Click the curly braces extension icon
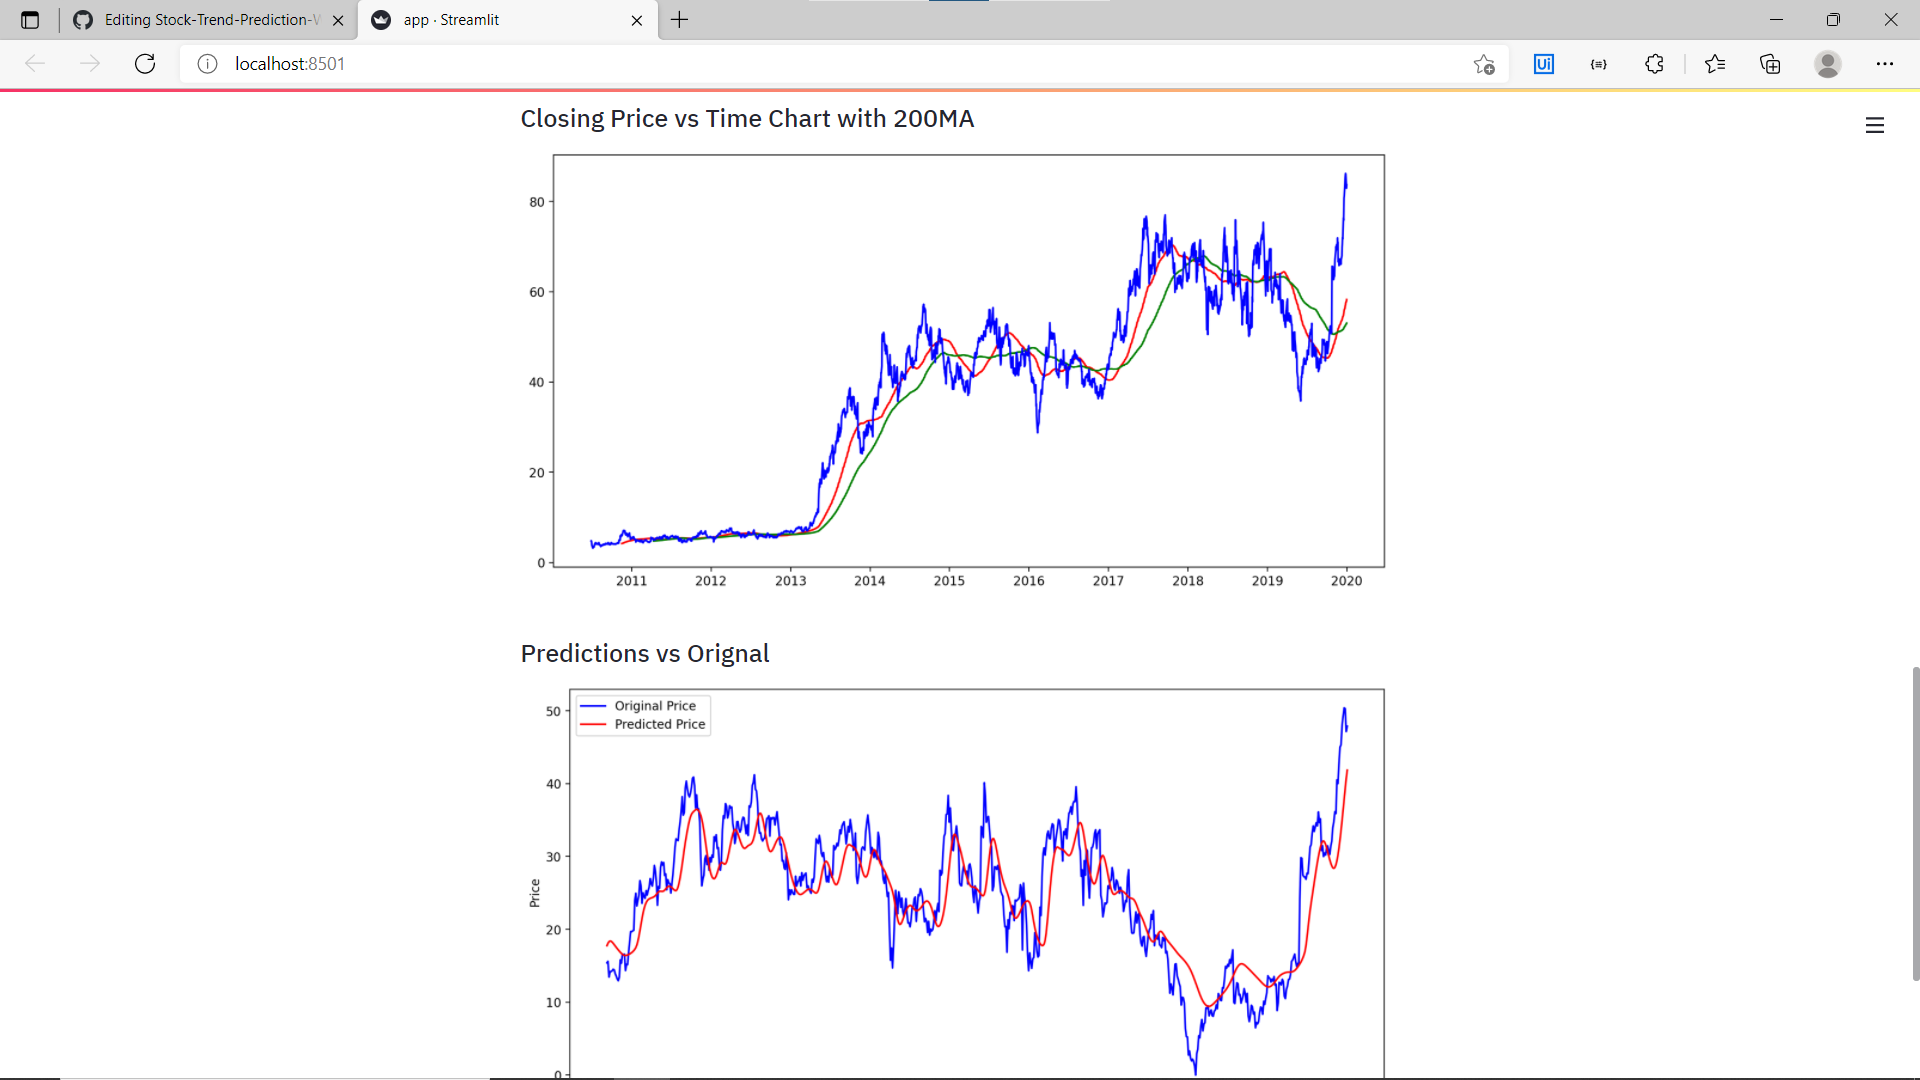This screenshot has width=1920, height=1080. pos(1598,64)
